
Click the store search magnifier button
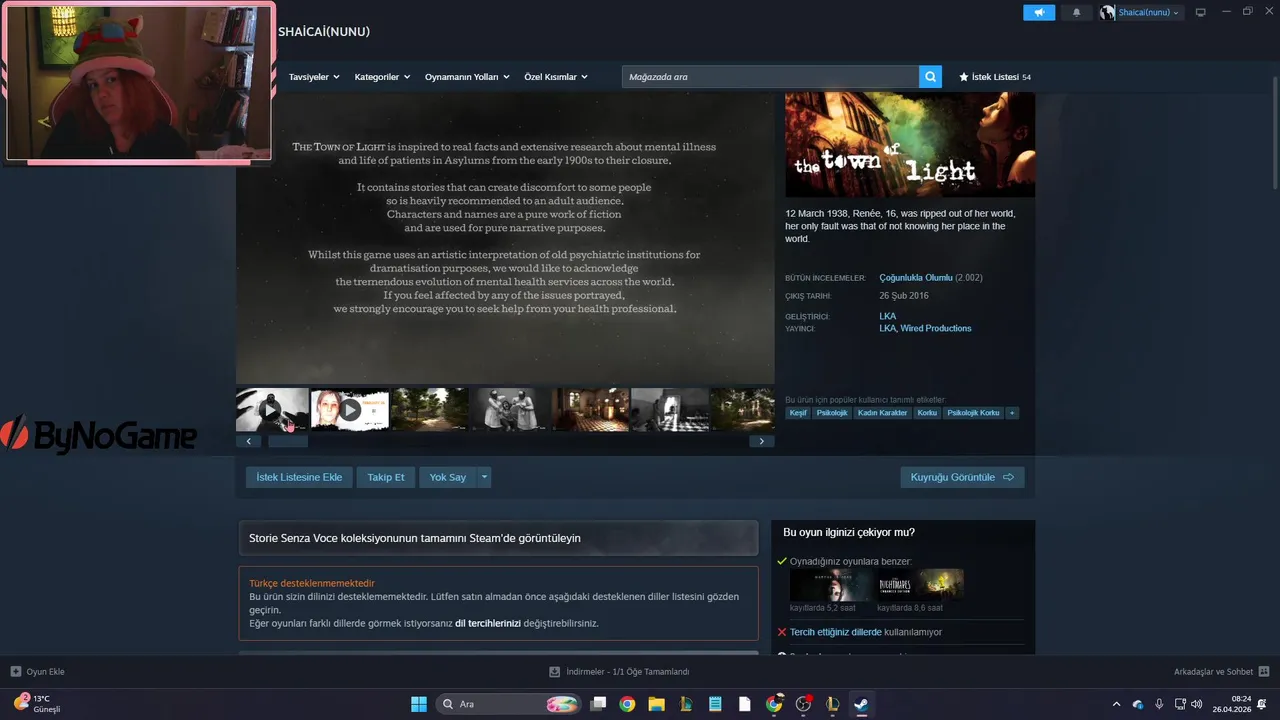[x=930, y=77]
